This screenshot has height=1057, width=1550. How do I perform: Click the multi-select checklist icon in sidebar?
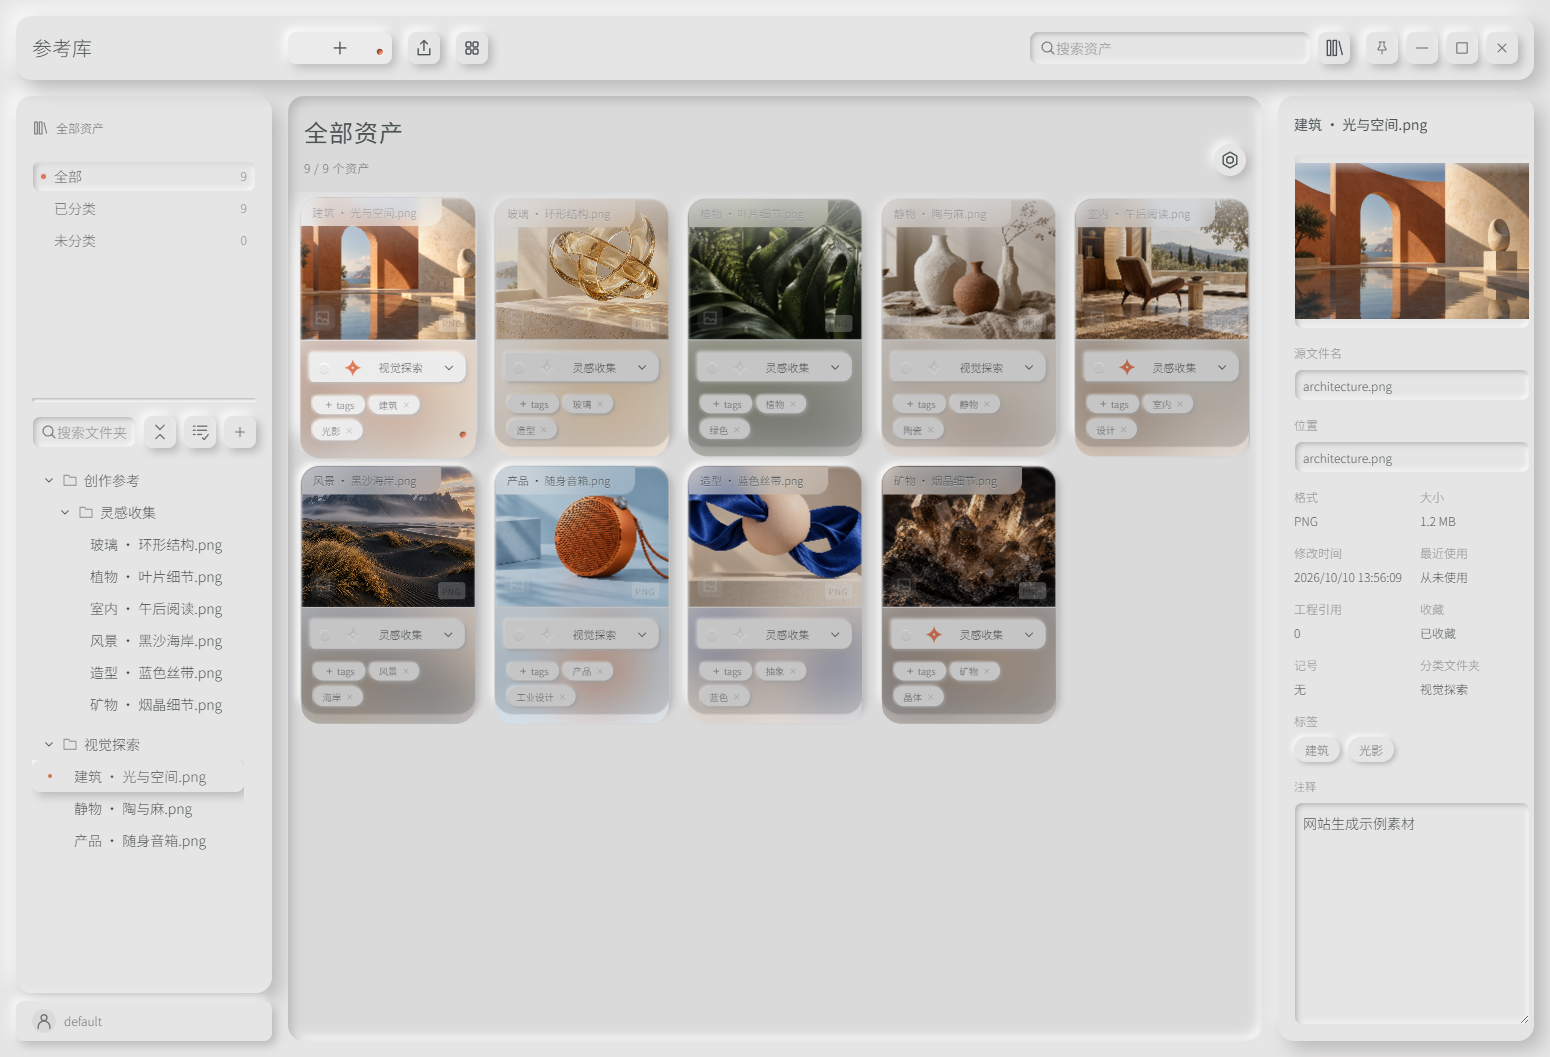200,432
